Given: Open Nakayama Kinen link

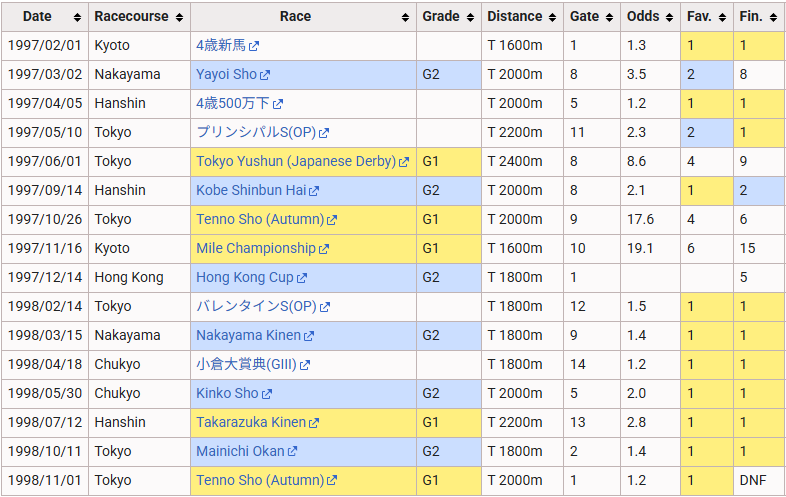Looking at the screenshot, I should tap(249, 335).
